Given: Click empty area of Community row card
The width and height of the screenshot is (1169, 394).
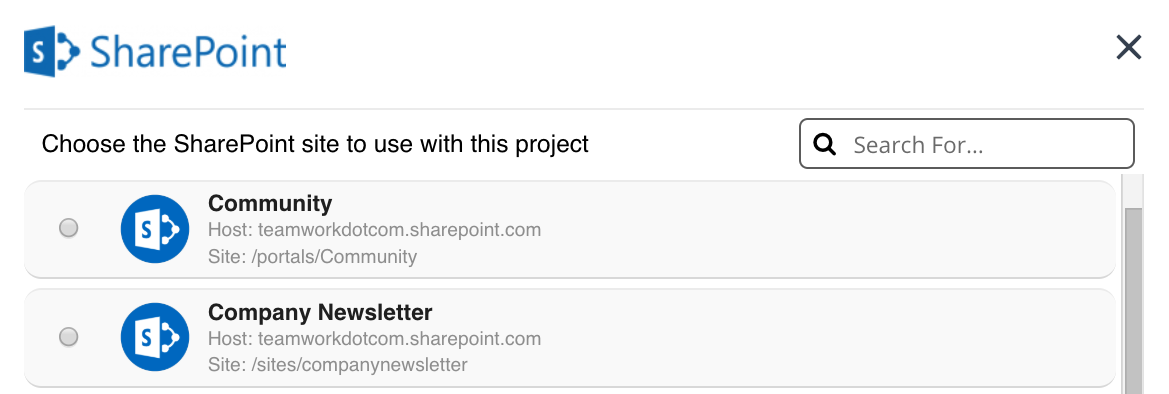Looking at the screenshot, I should point(820,229).
